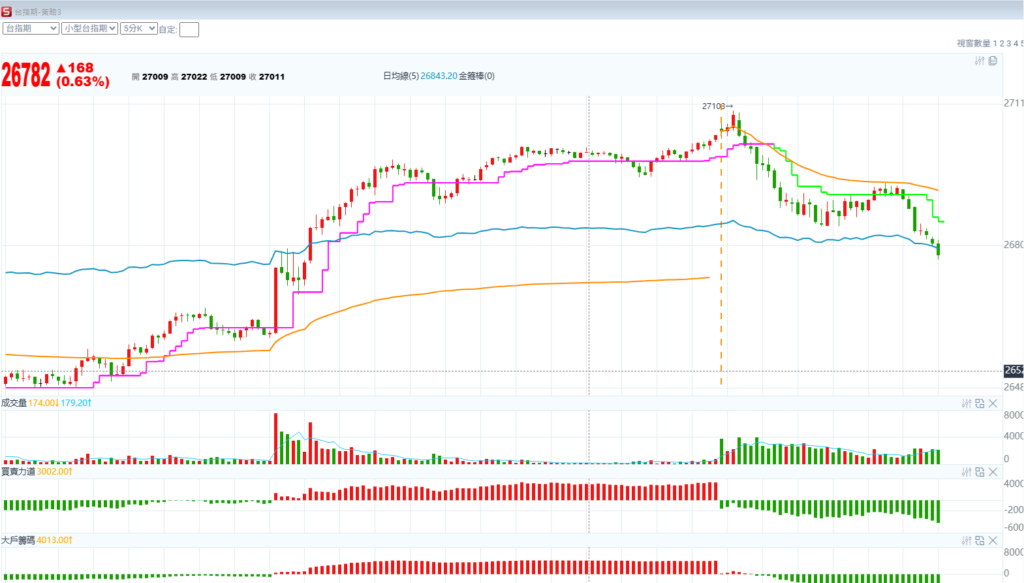Click the main chart document icon

[x=993, y=61]
